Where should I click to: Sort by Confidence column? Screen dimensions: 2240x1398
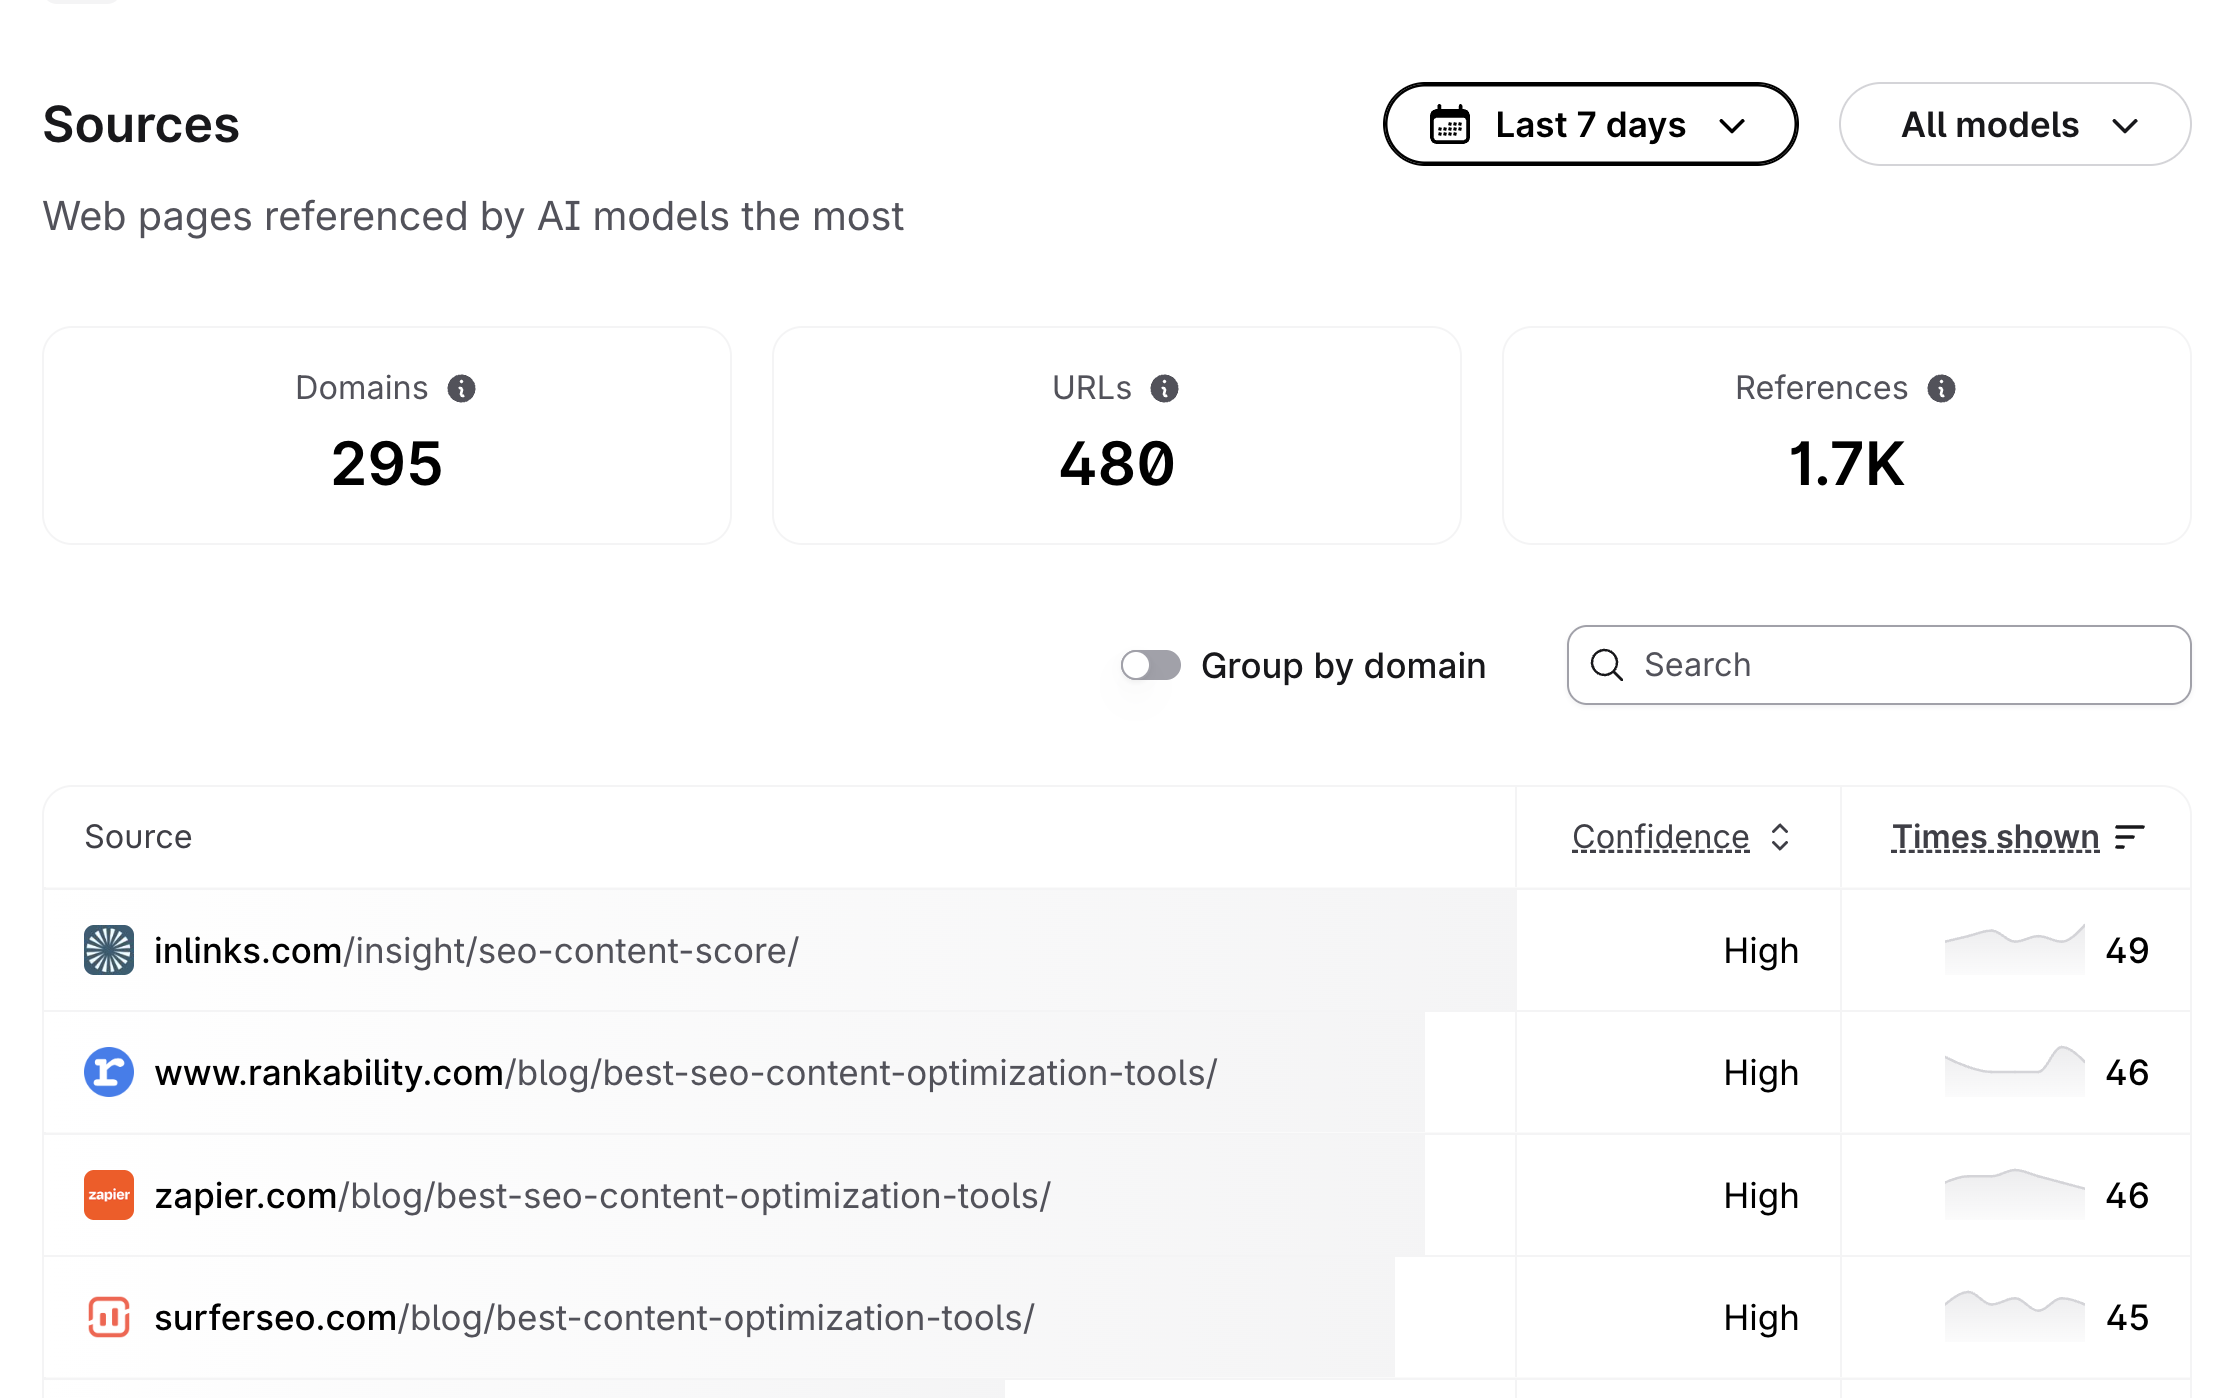1680,837
